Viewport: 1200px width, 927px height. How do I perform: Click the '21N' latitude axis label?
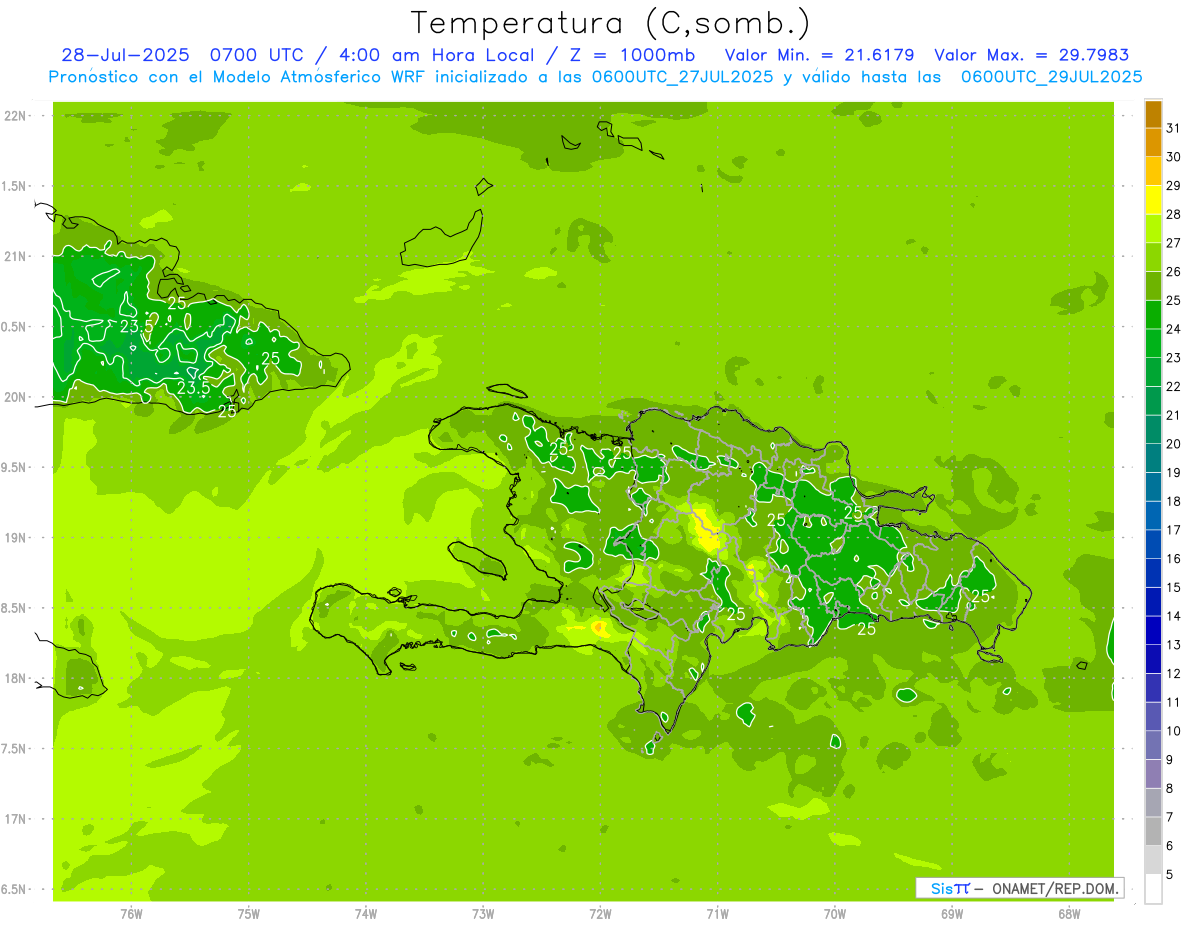point(16,256)
